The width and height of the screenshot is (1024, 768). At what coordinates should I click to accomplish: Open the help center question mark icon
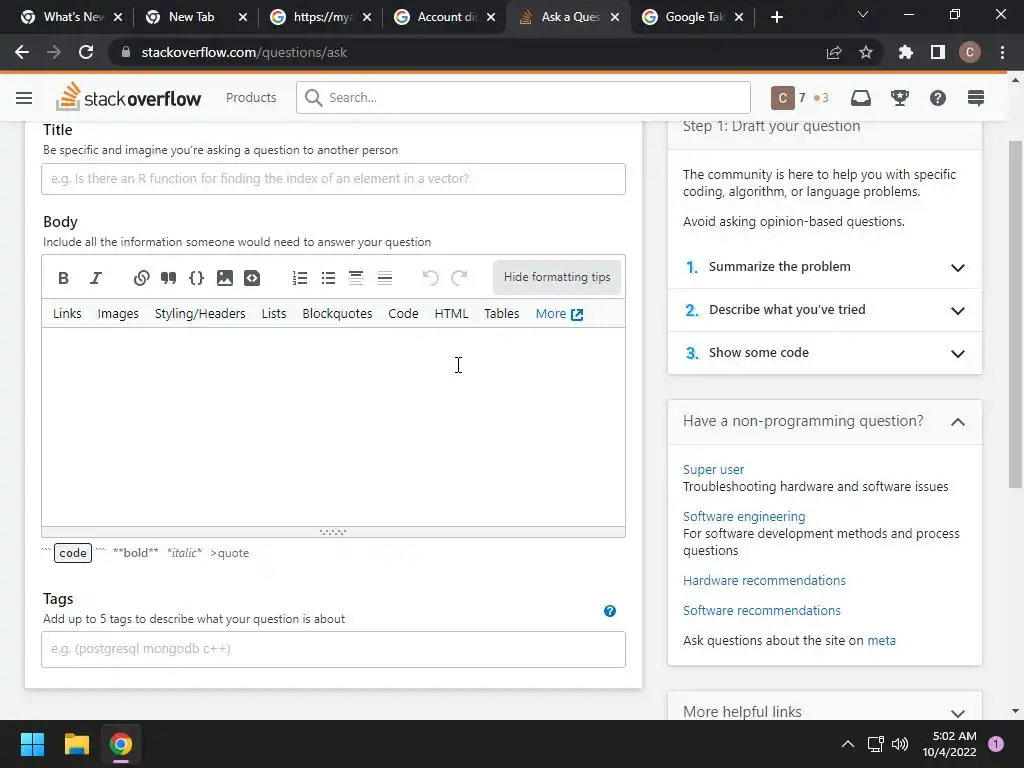coord(938,98)
